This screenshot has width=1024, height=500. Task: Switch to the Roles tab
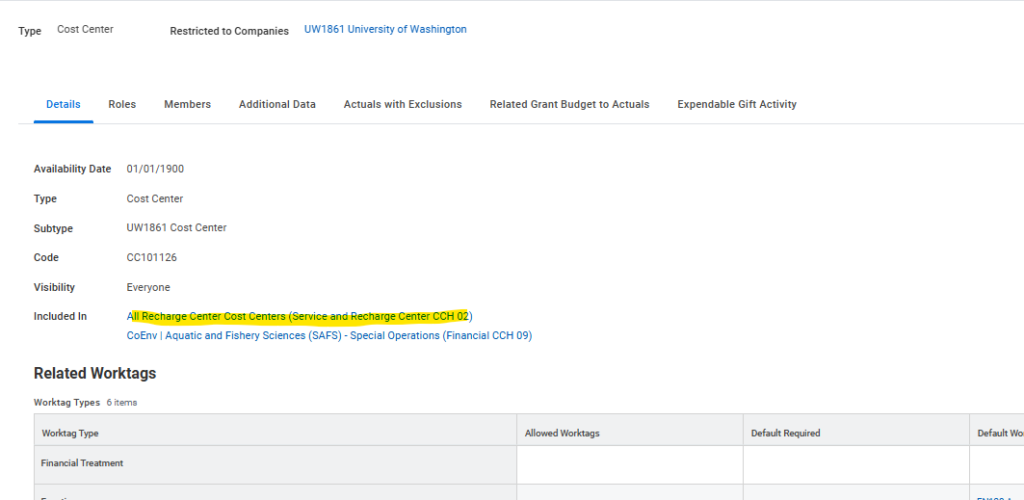[x=122, y=104]
